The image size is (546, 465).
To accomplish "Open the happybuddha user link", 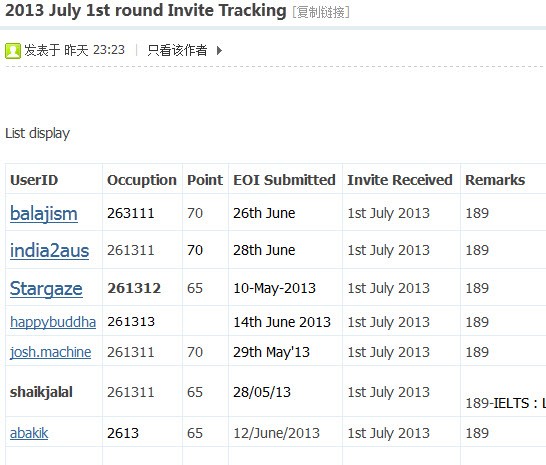I will 53,322.
